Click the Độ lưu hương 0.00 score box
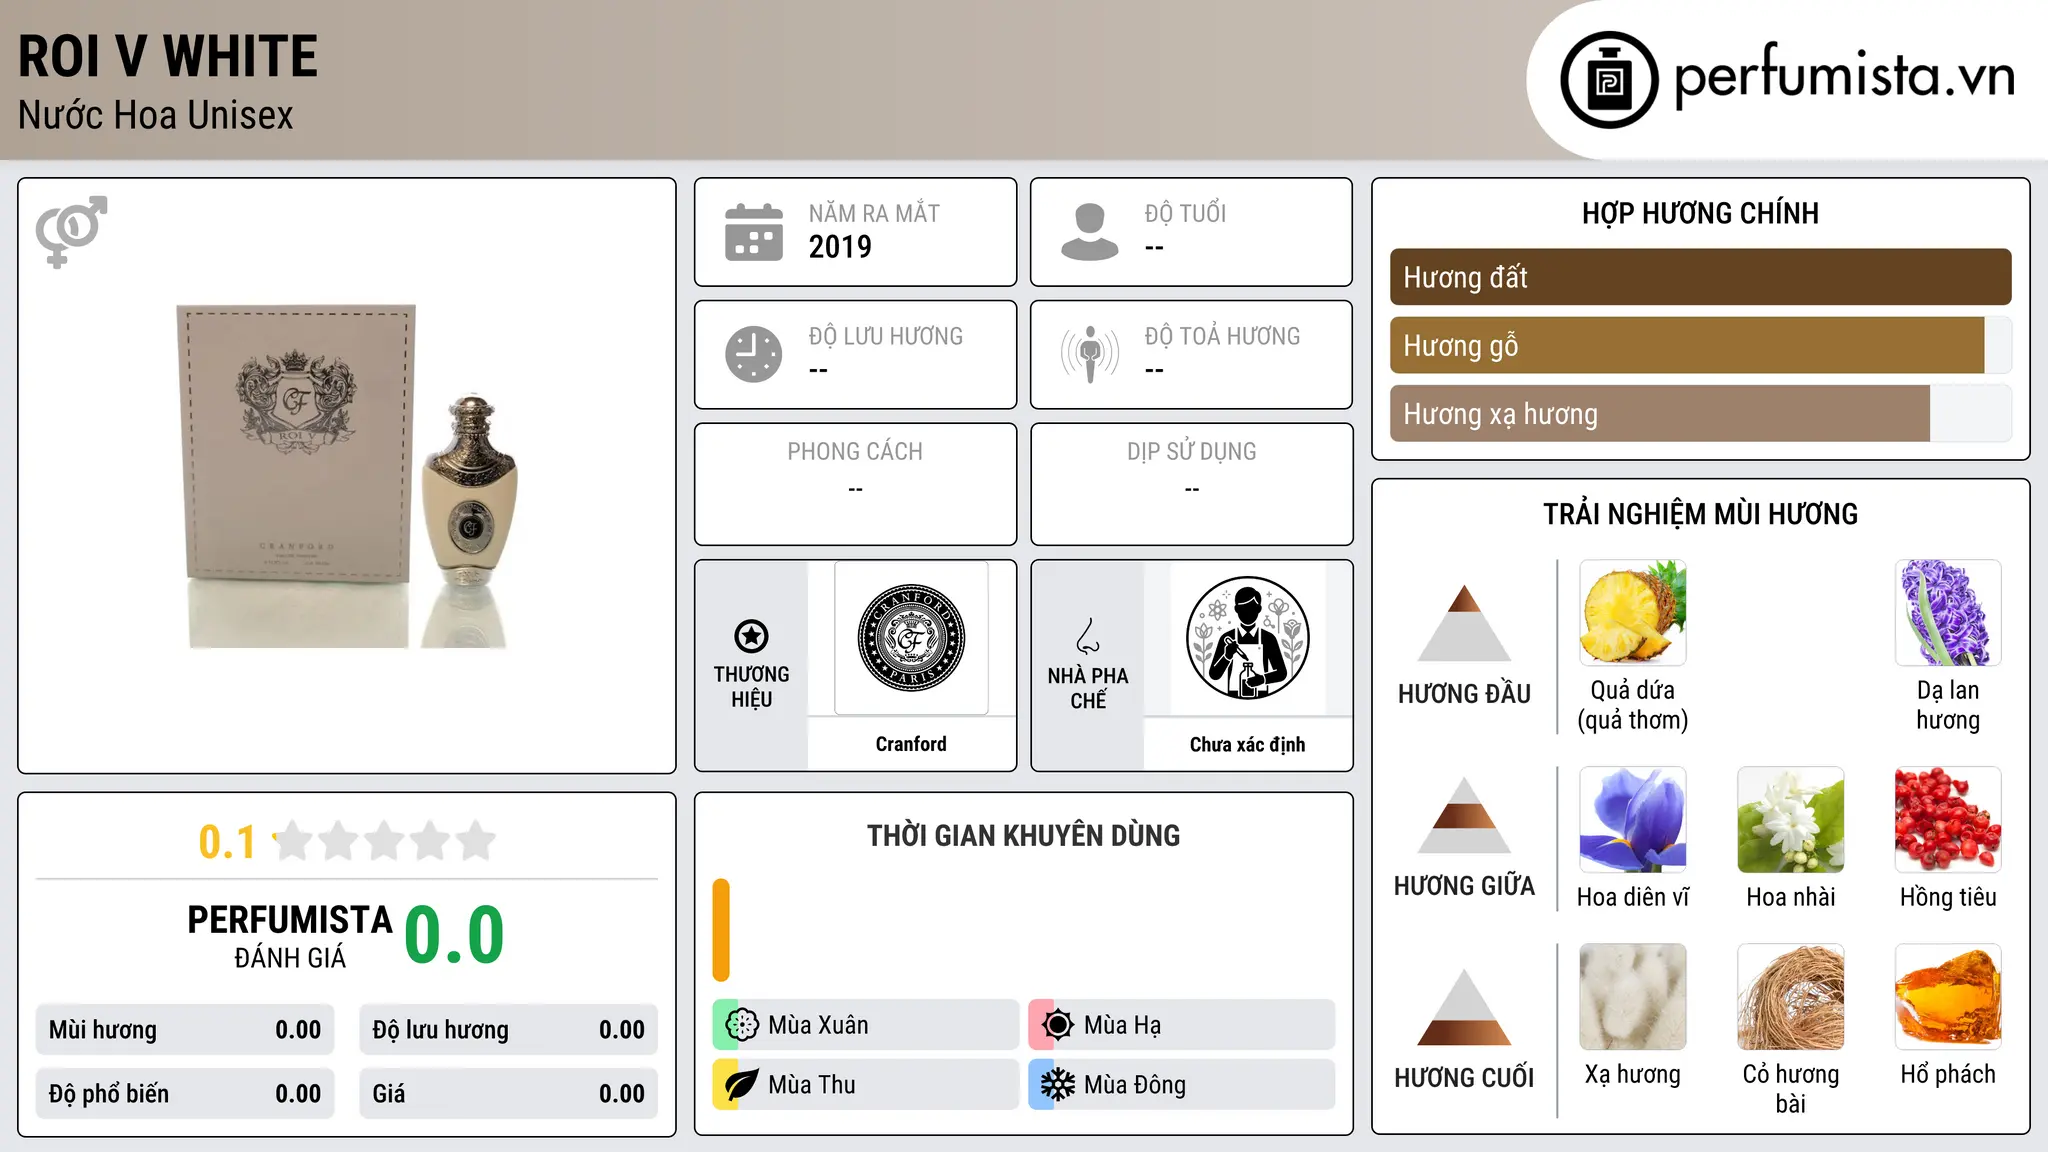 tap(508, 1030)
